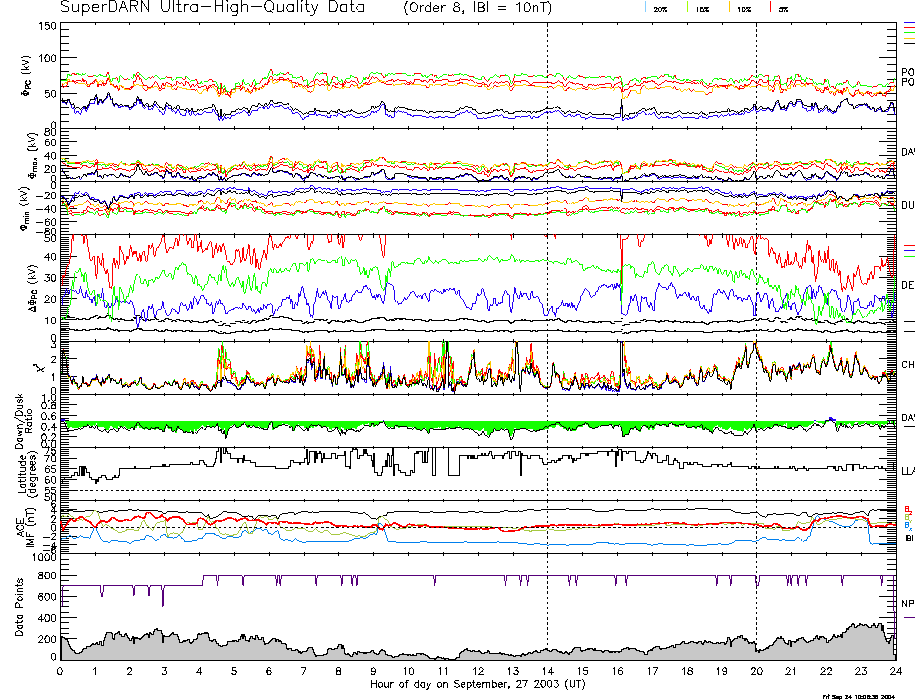
Task: Click the "20%" legend label
Action: click(660, 10)
